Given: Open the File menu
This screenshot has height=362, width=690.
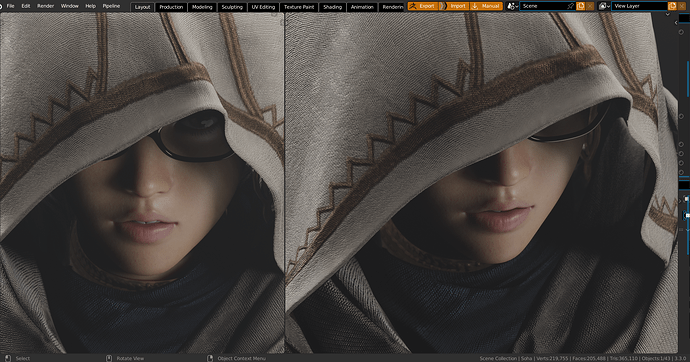Looking at the screenshot, I should click(x=11, y=6).
